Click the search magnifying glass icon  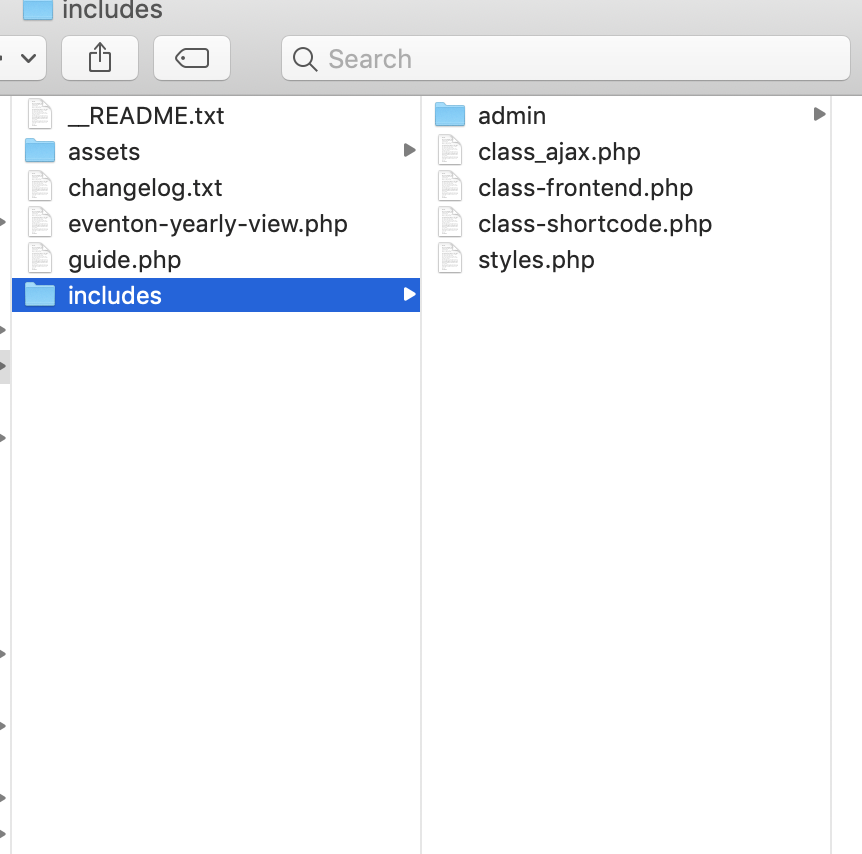(305, 60)
